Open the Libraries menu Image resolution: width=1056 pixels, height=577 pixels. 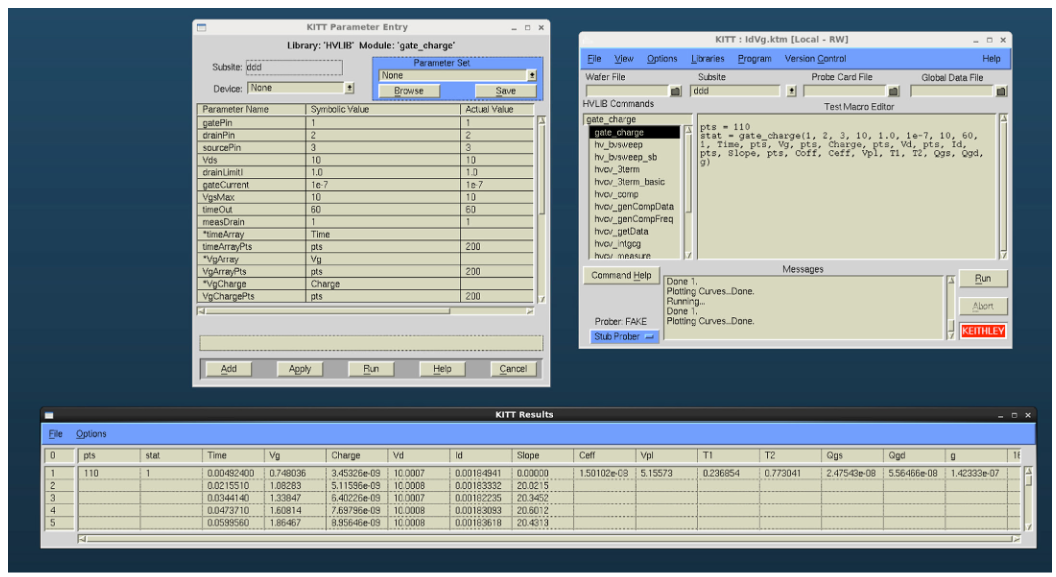point(708,59)
